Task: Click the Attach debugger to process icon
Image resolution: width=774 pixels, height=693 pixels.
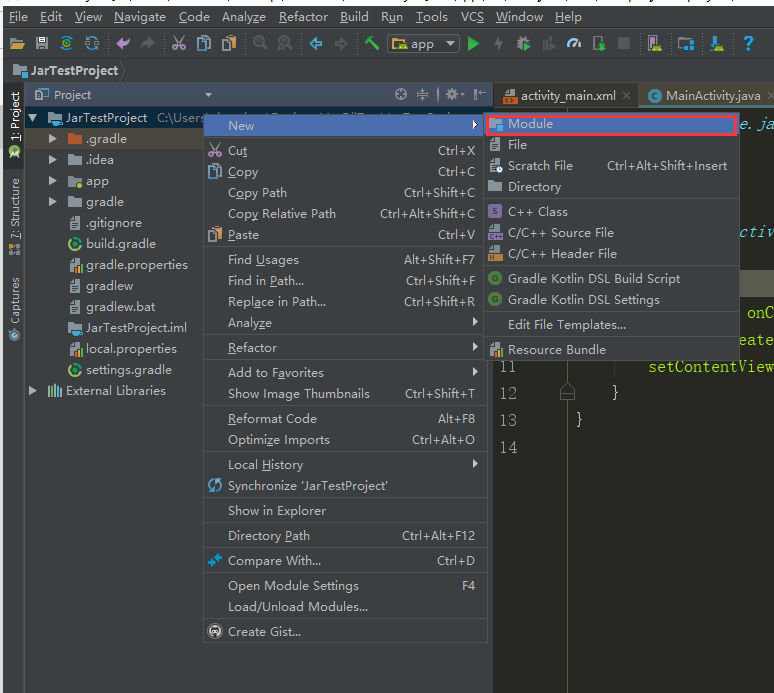Action: [599, 44]
